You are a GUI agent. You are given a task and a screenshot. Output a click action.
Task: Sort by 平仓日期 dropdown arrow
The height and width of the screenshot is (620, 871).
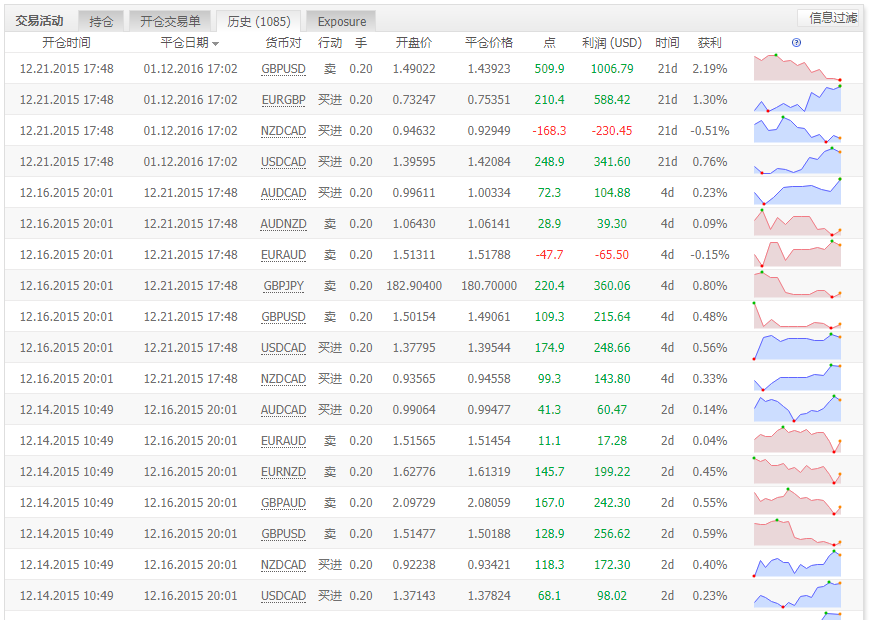pyautogui.click(x=216, y=44)
